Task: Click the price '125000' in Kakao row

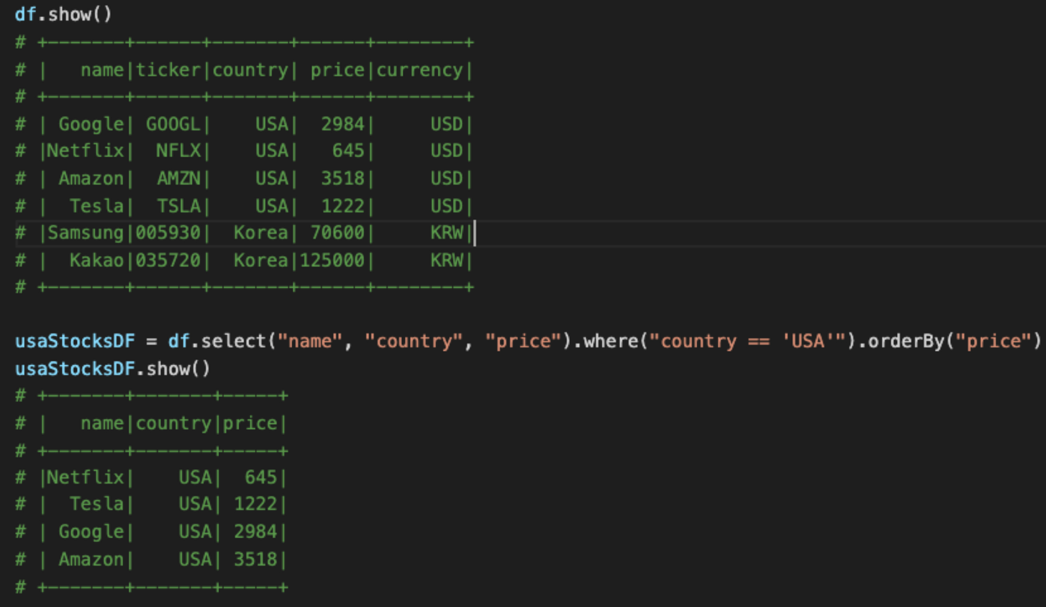Action: (332, 260)
